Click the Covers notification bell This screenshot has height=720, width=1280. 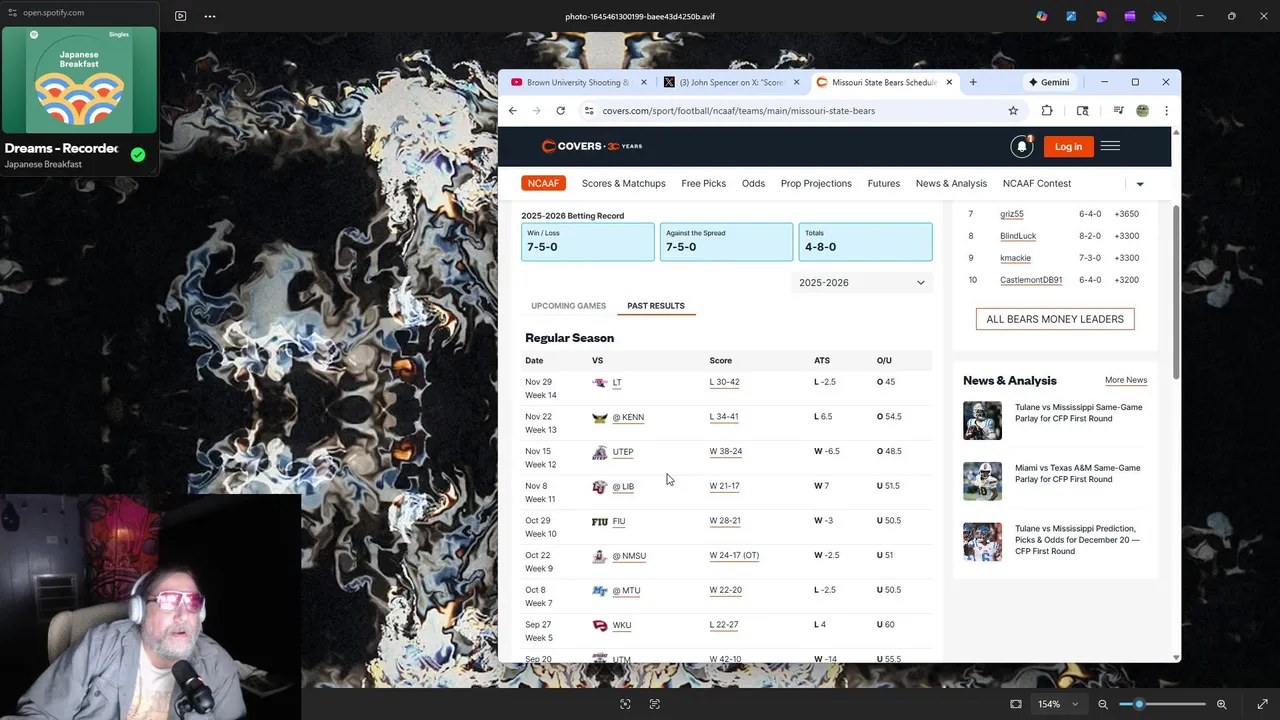pos(1021,146)
